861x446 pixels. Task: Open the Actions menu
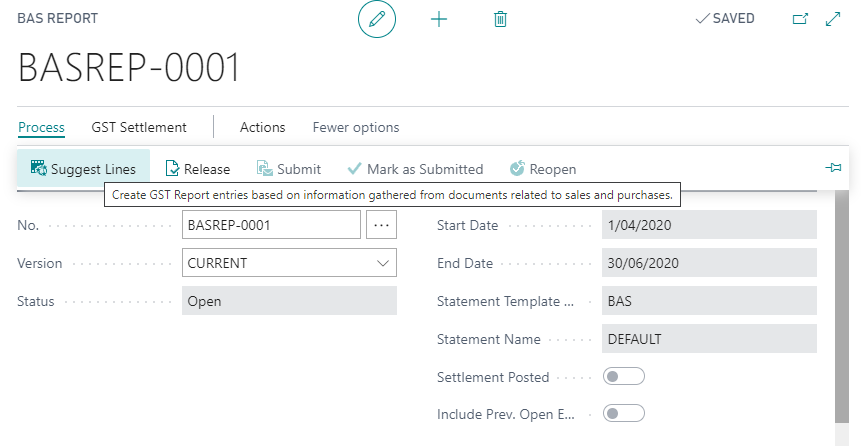[x=262, y=127]
